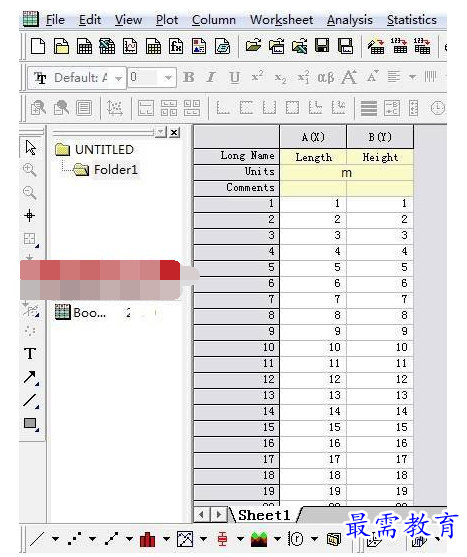Save the current project
Screen dimensions: 467x557
[x=322, y=46]
